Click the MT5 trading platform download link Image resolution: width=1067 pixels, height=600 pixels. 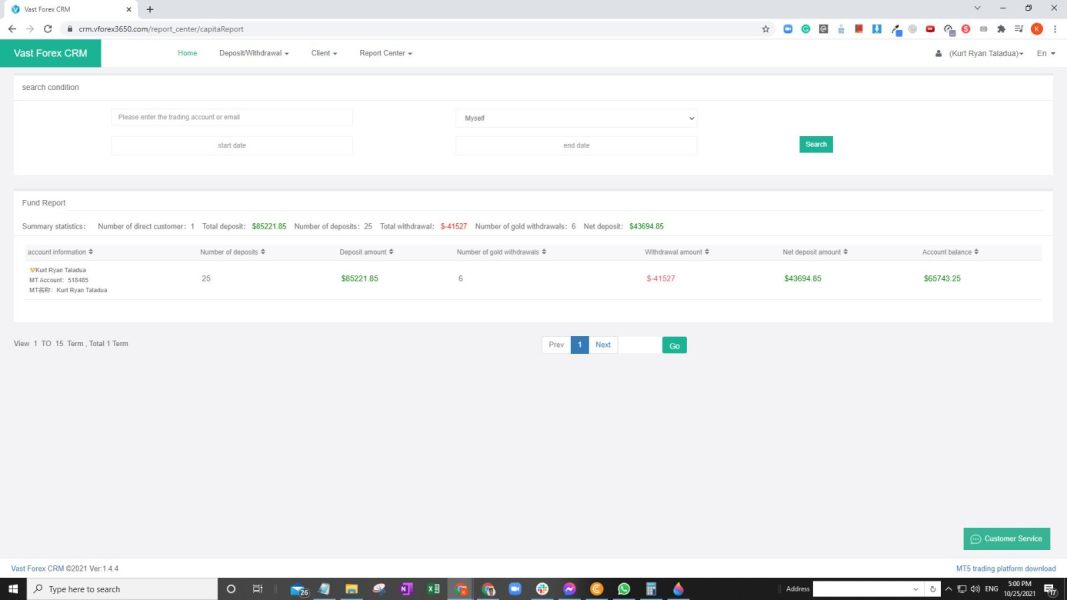tap(1006, 569)
